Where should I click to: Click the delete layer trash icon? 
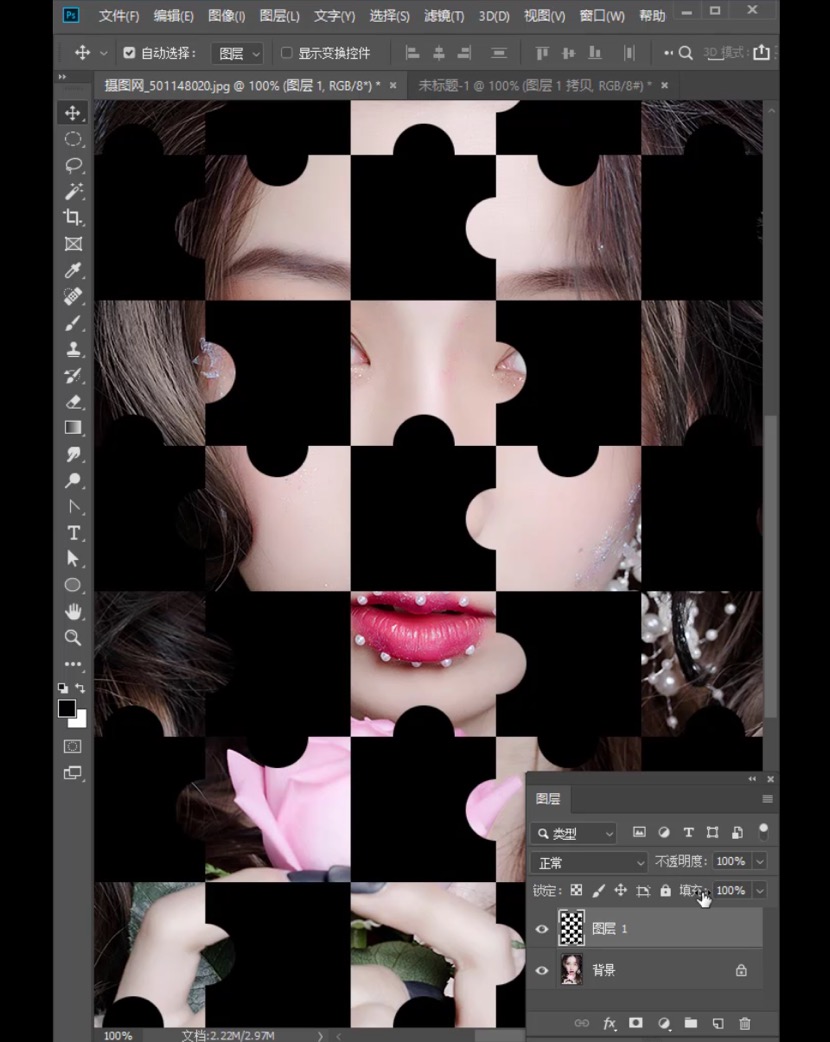(x=744, y=1023)
